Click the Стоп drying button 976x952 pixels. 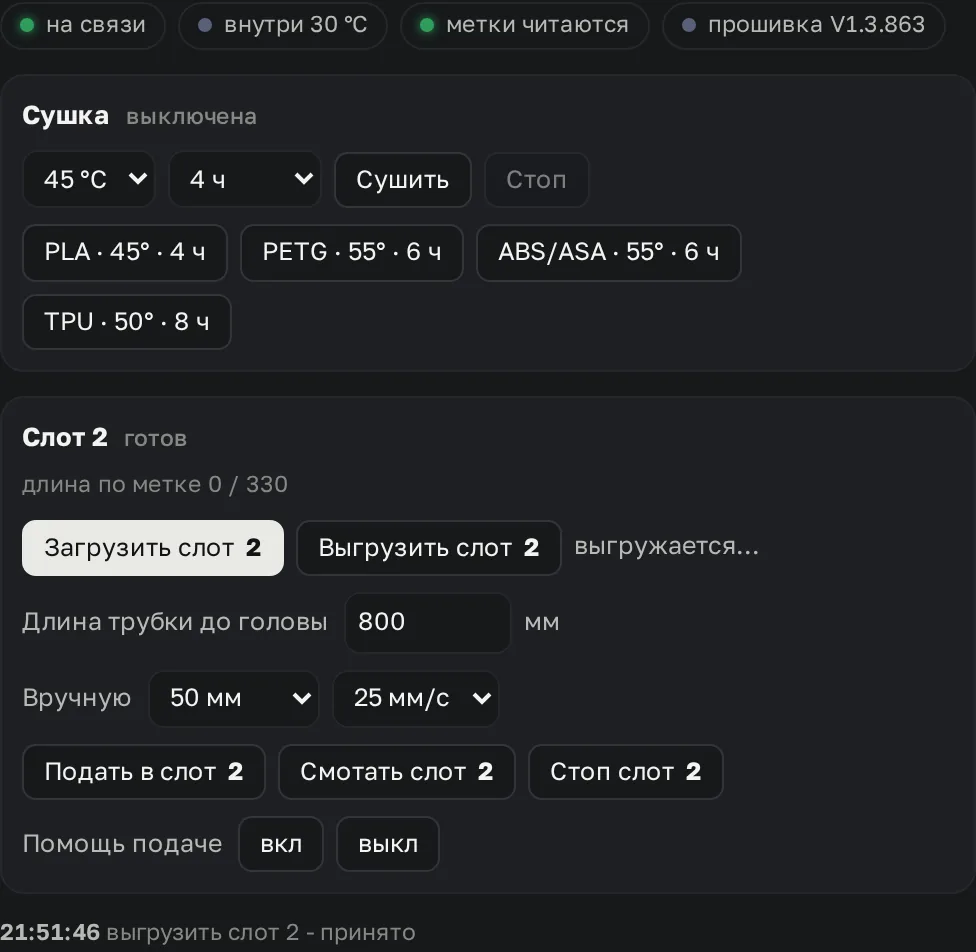[x=537, y=179]
